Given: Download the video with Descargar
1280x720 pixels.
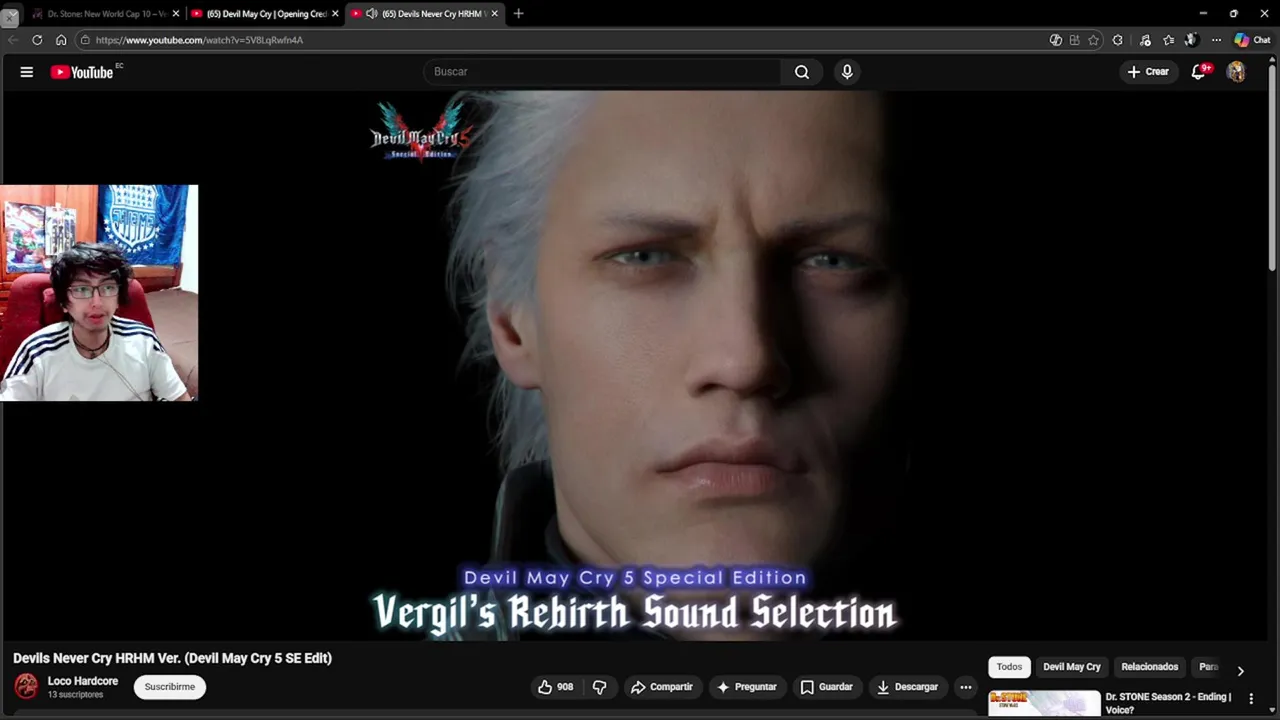Looking at the screenshot, I should tap(907, 687).
